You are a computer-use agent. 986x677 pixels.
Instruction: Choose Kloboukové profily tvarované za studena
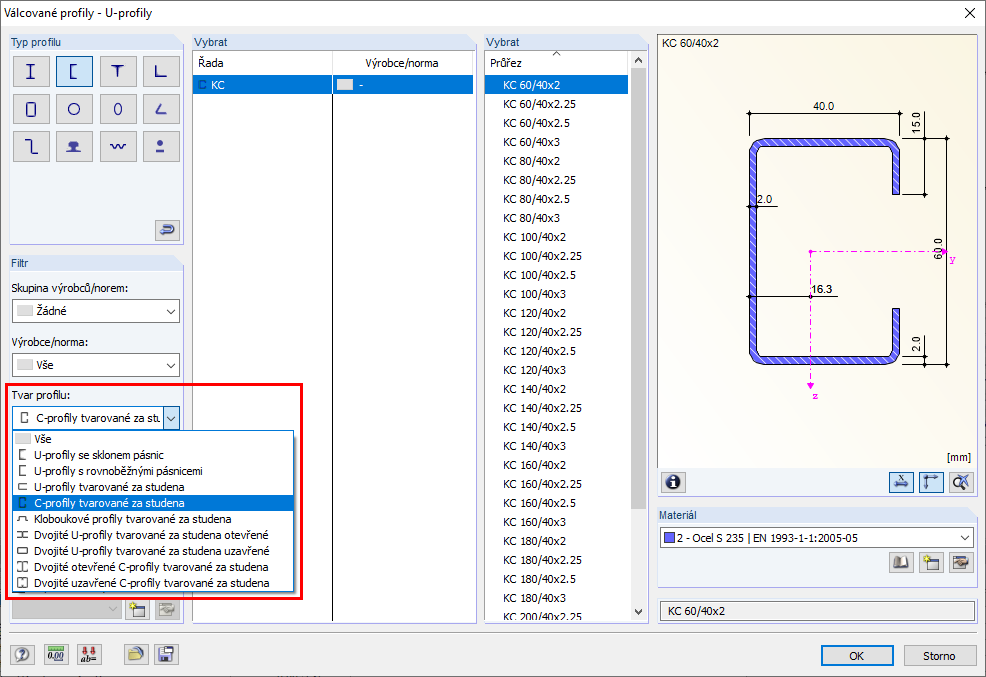[x=153, y=519]
